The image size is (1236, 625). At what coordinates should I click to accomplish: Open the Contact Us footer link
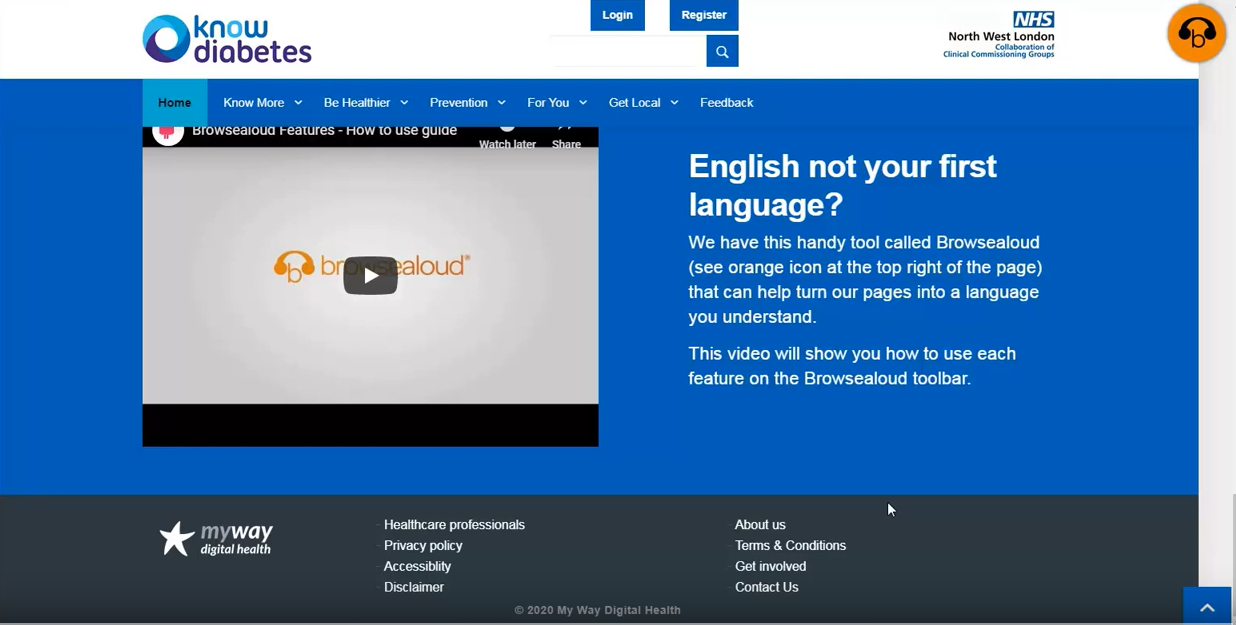pos(766,587)
